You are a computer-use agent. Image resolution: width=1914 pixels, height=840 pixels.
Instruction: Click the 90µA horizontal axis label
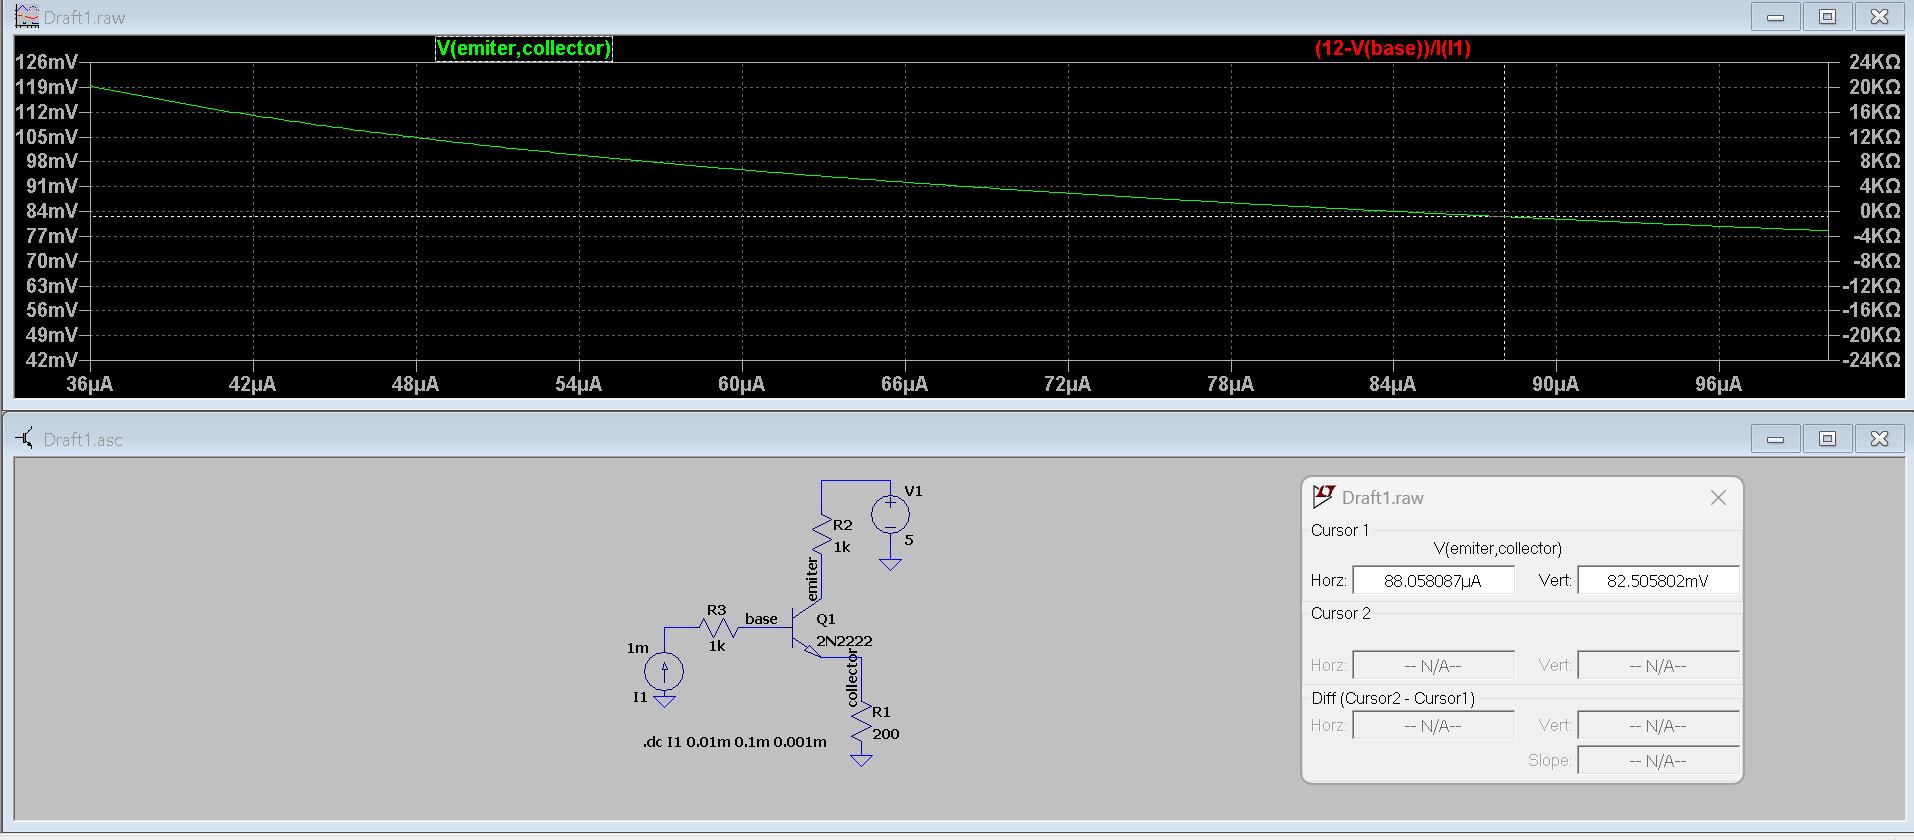coord(1556,384)
